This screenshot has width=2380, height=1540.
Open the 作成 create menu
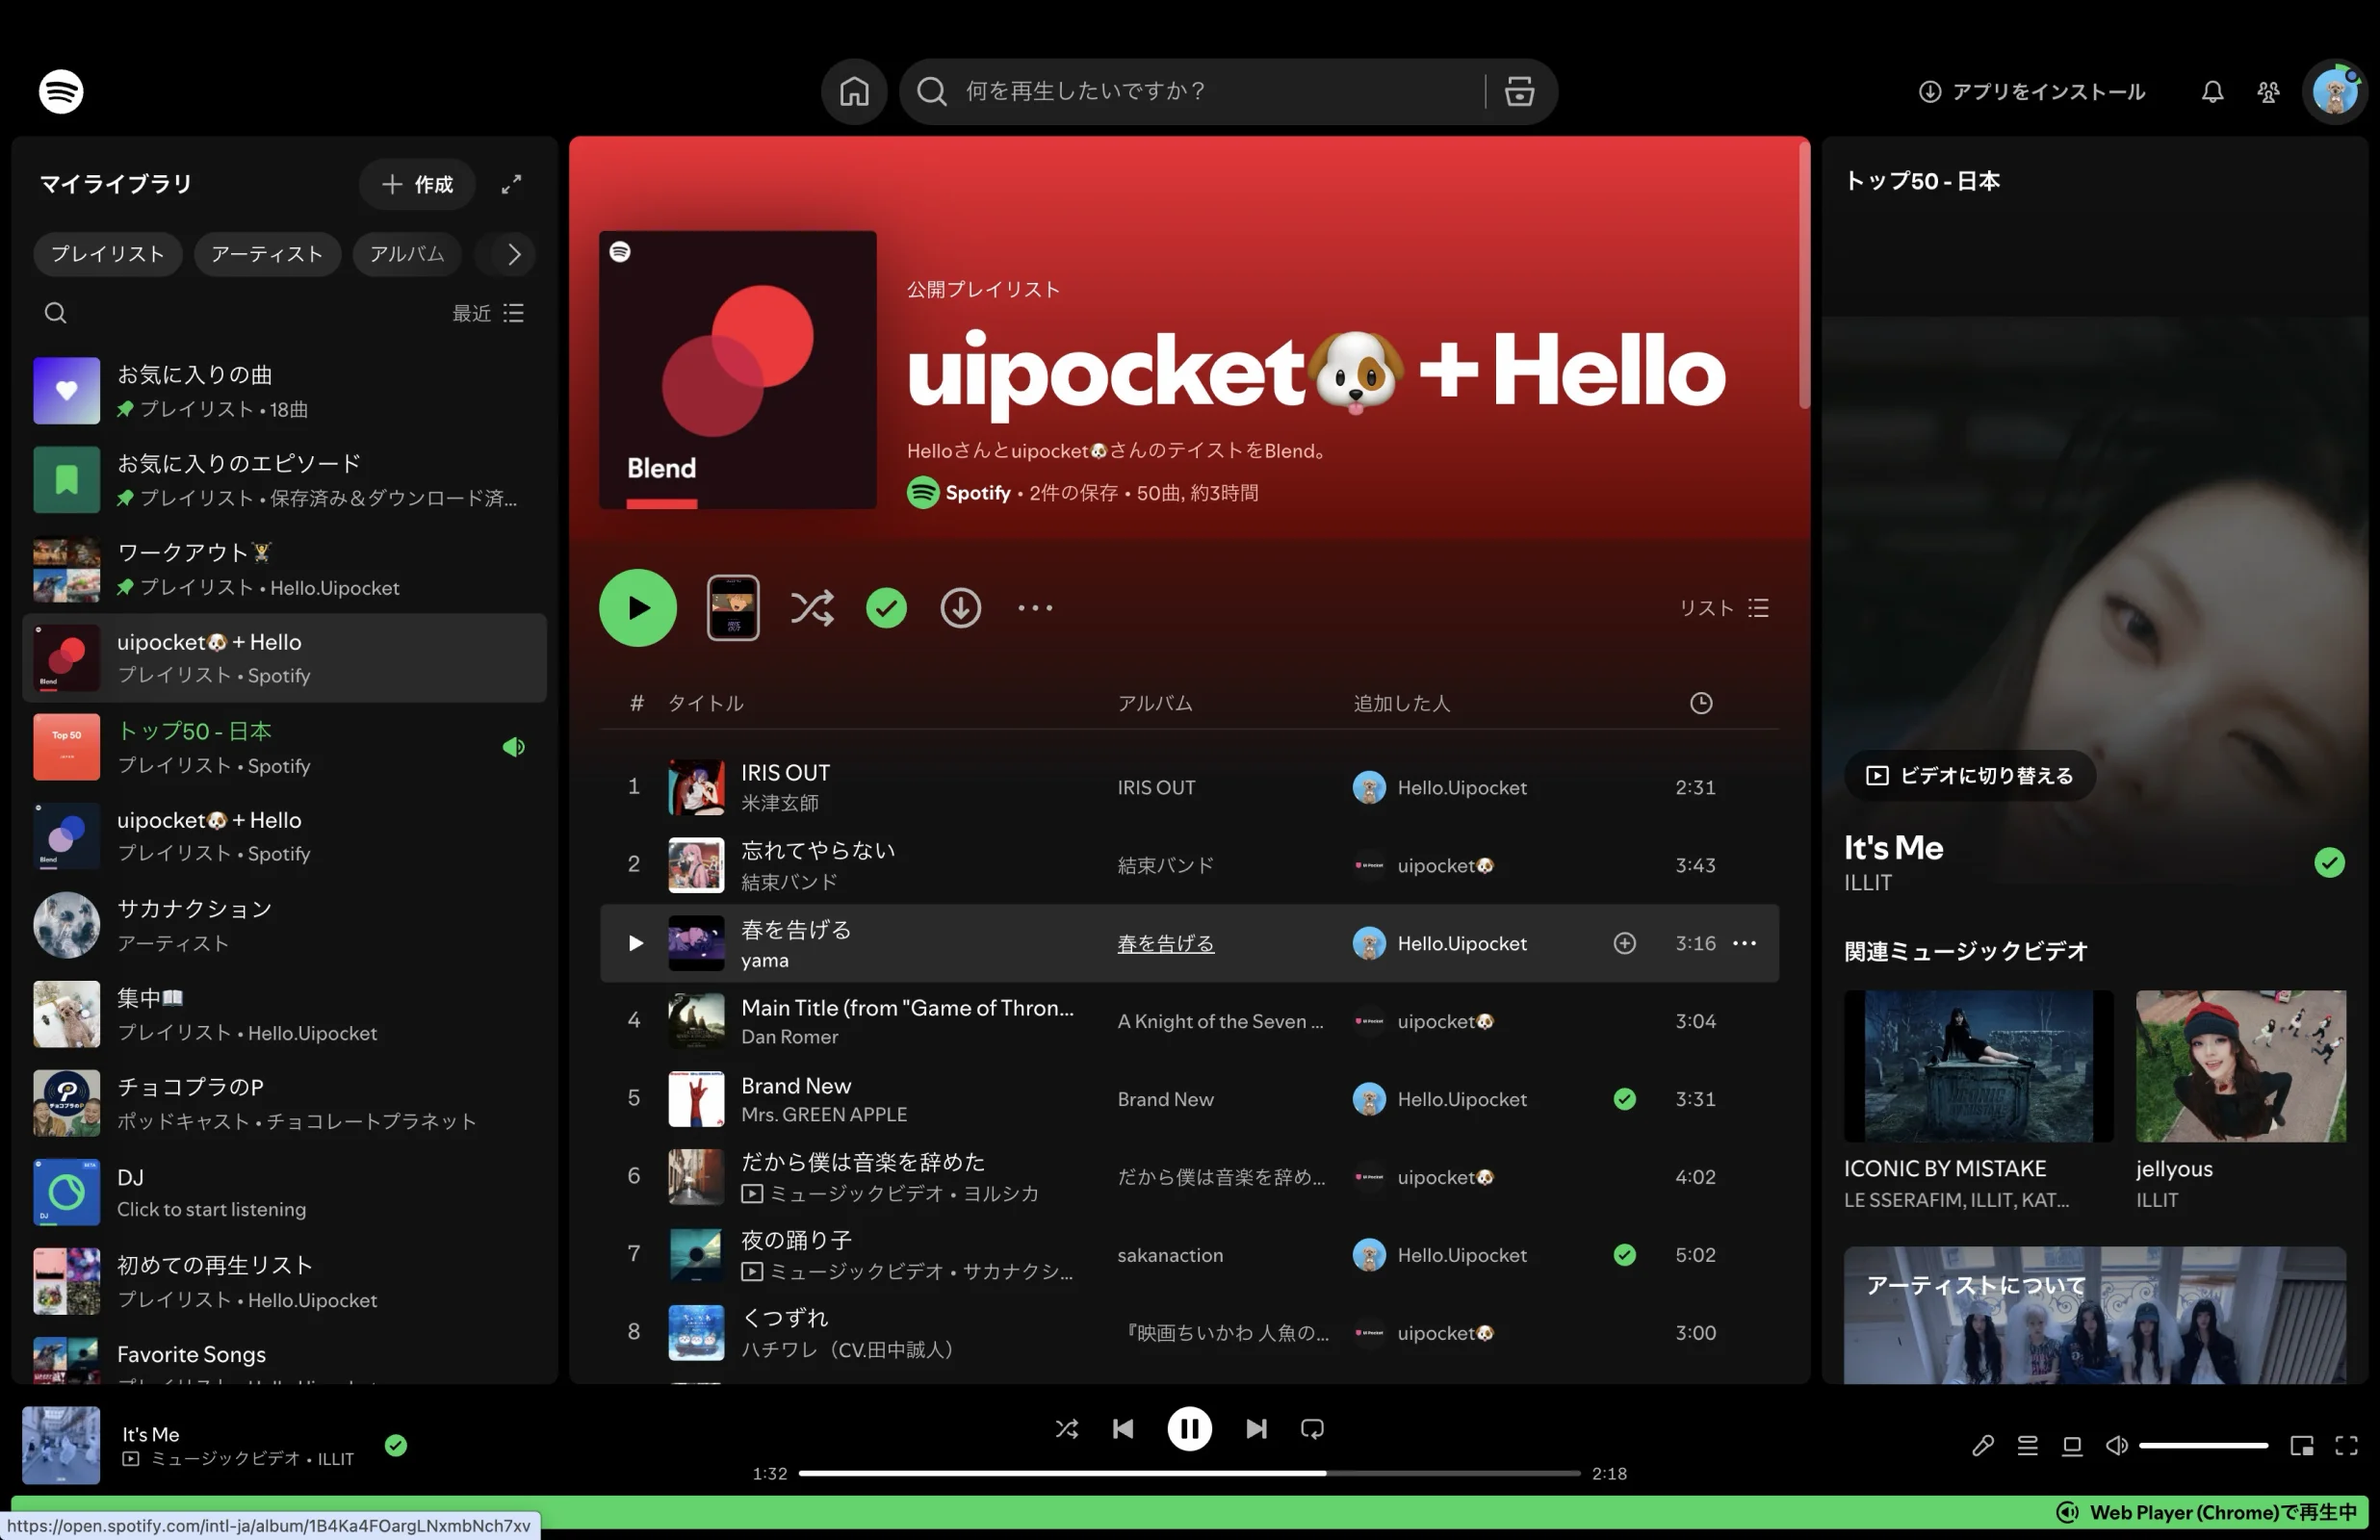417,184
